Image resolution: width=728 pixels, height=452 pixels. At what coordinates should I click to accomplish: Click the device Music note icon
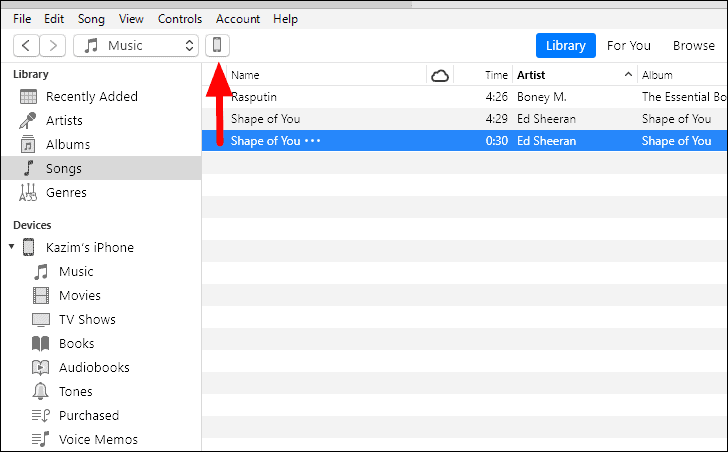point(41,271)
